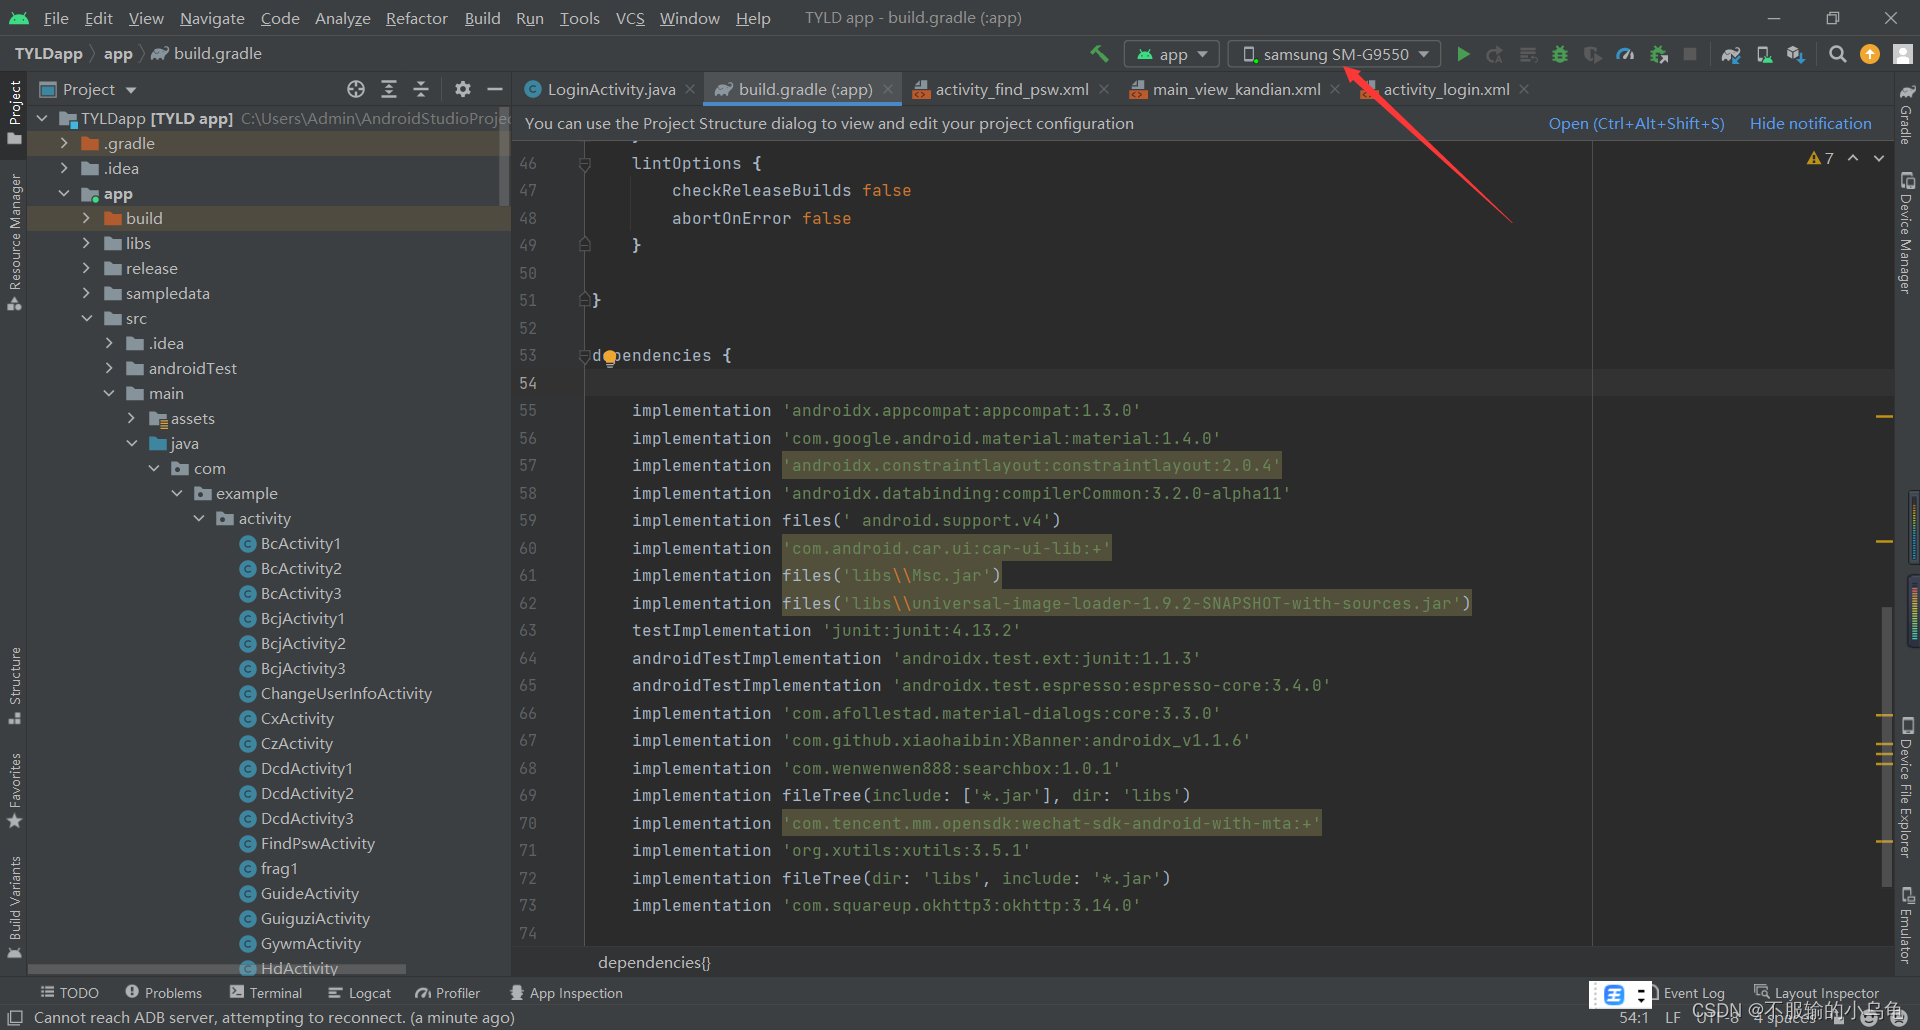Image resolution: width=1920 pixels, height=1030 pixels.
Task: Click Hide notification link
Action: 1810,123
